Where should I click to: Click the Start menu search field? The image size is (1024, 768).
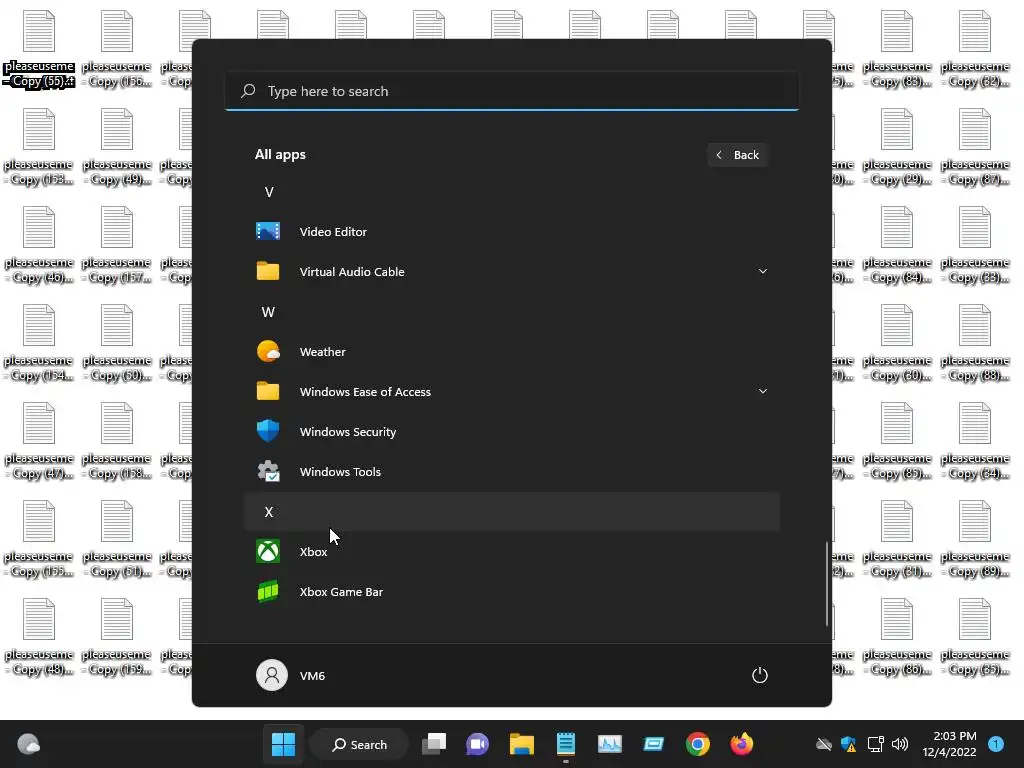[x=511, y=91]
